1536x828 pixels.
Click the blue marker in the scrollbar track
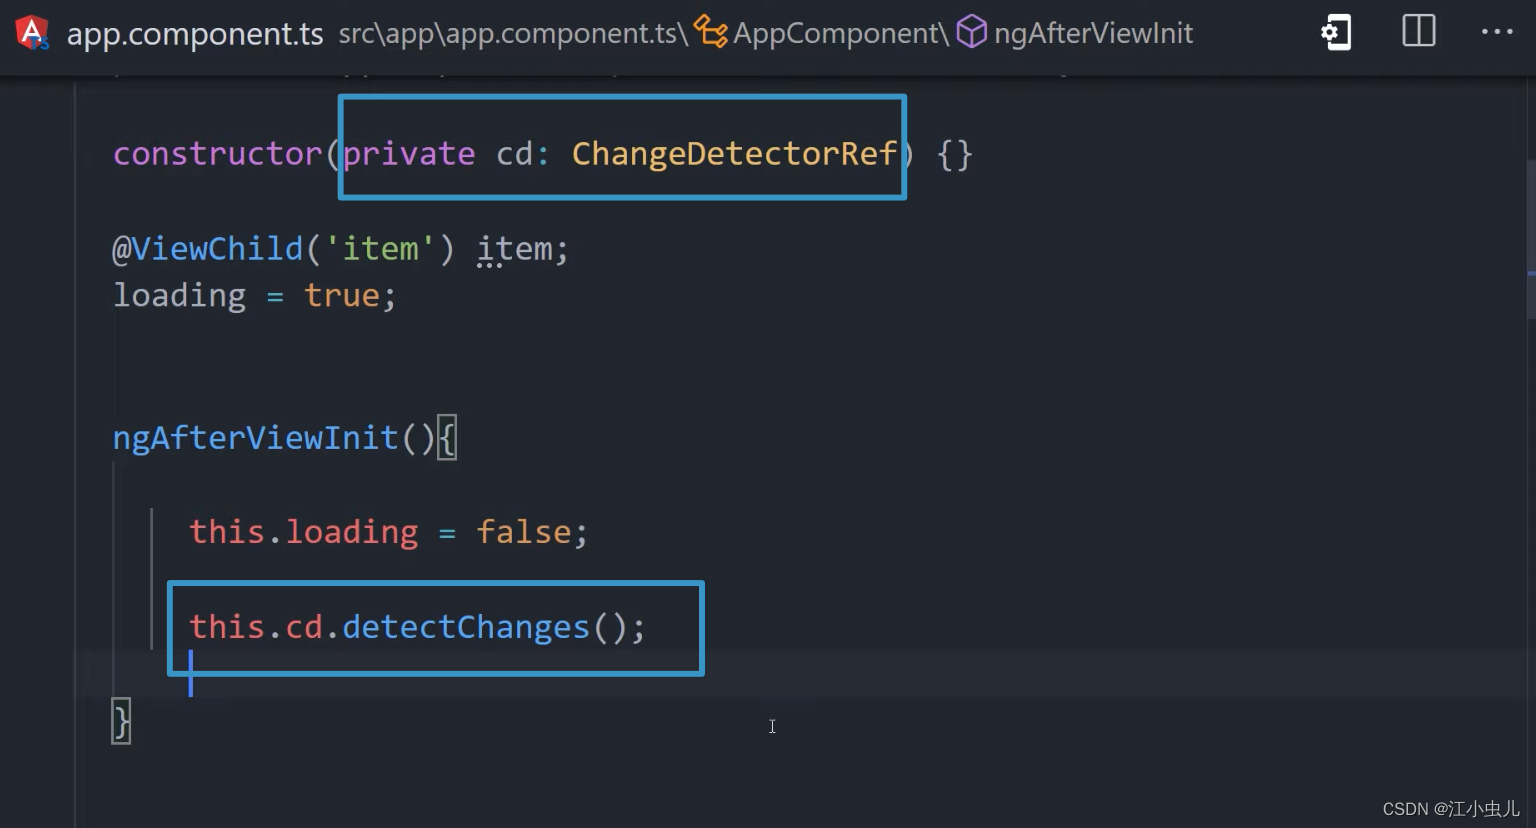[1530, 275]
